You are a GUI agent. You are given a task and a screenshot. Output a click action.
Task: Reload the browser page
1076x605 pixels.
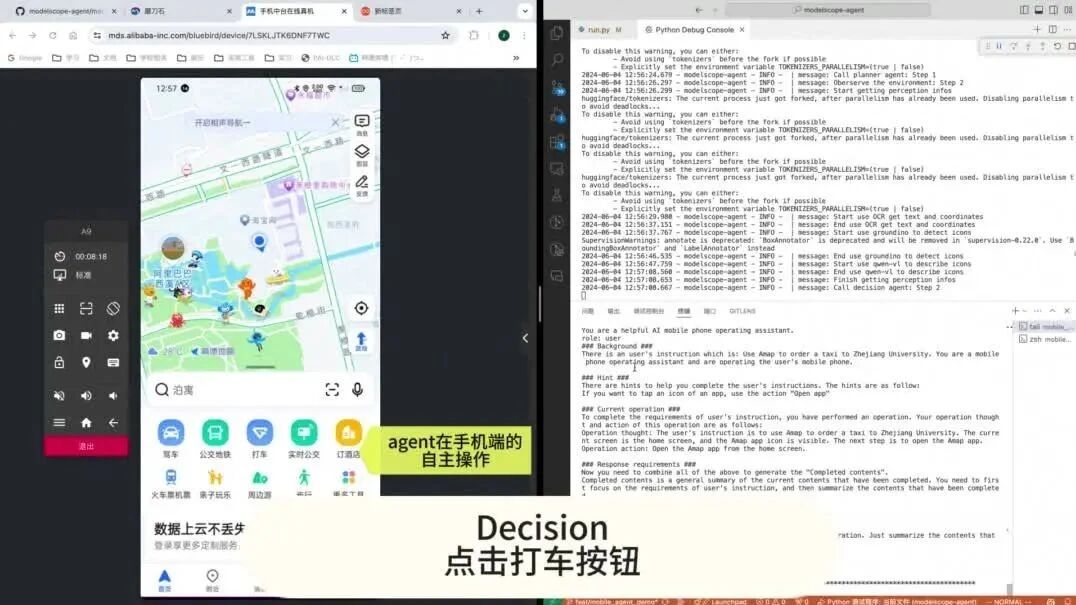coord(52,36)
